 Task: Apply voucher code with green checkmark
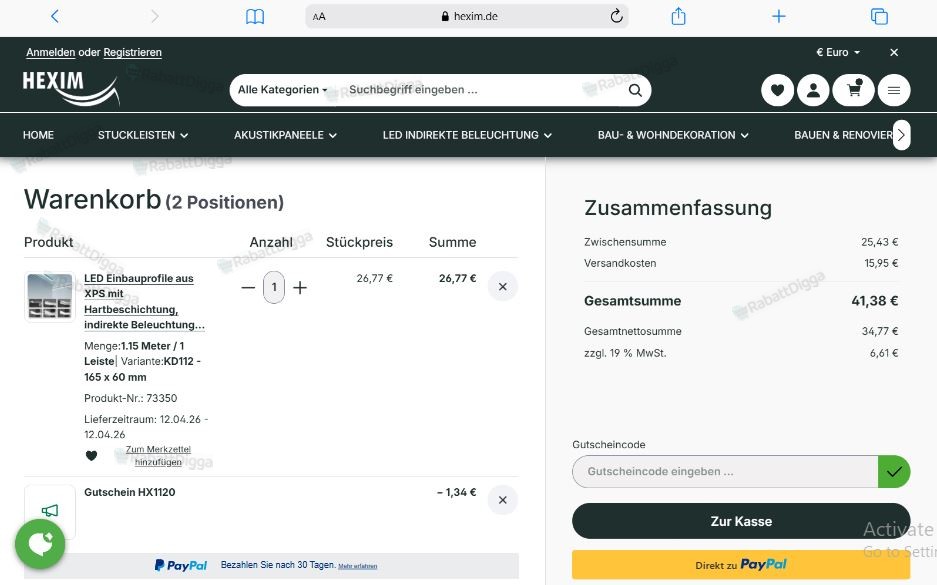(894, 471)
